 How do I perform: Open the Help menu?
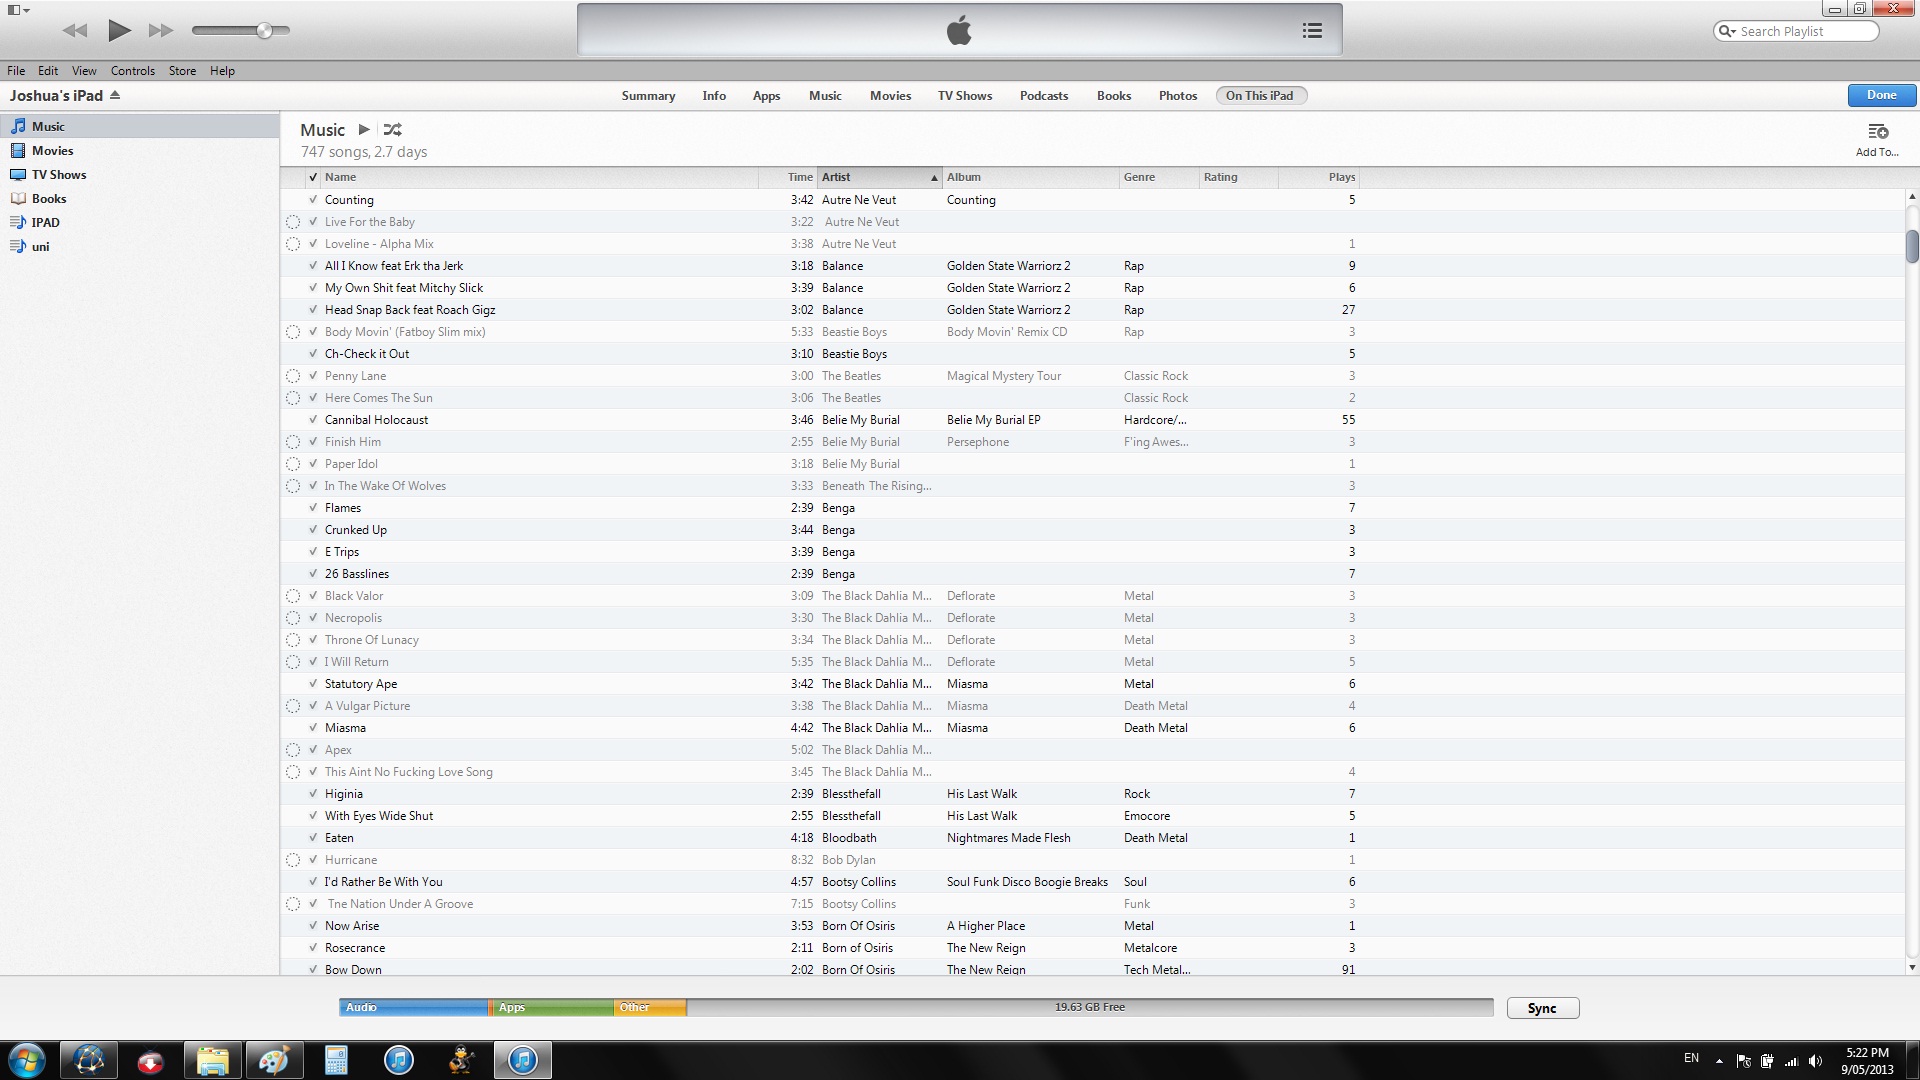pyautogui.click(x=222, y=71)
